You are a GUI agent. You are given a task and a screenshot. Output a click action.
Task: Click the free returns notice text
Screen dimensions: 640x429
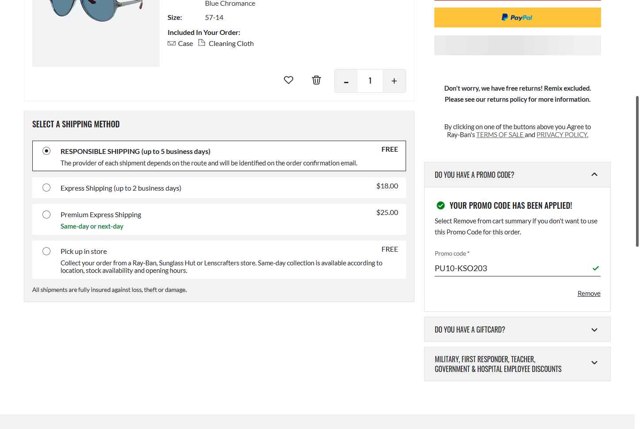pos(517,94)
